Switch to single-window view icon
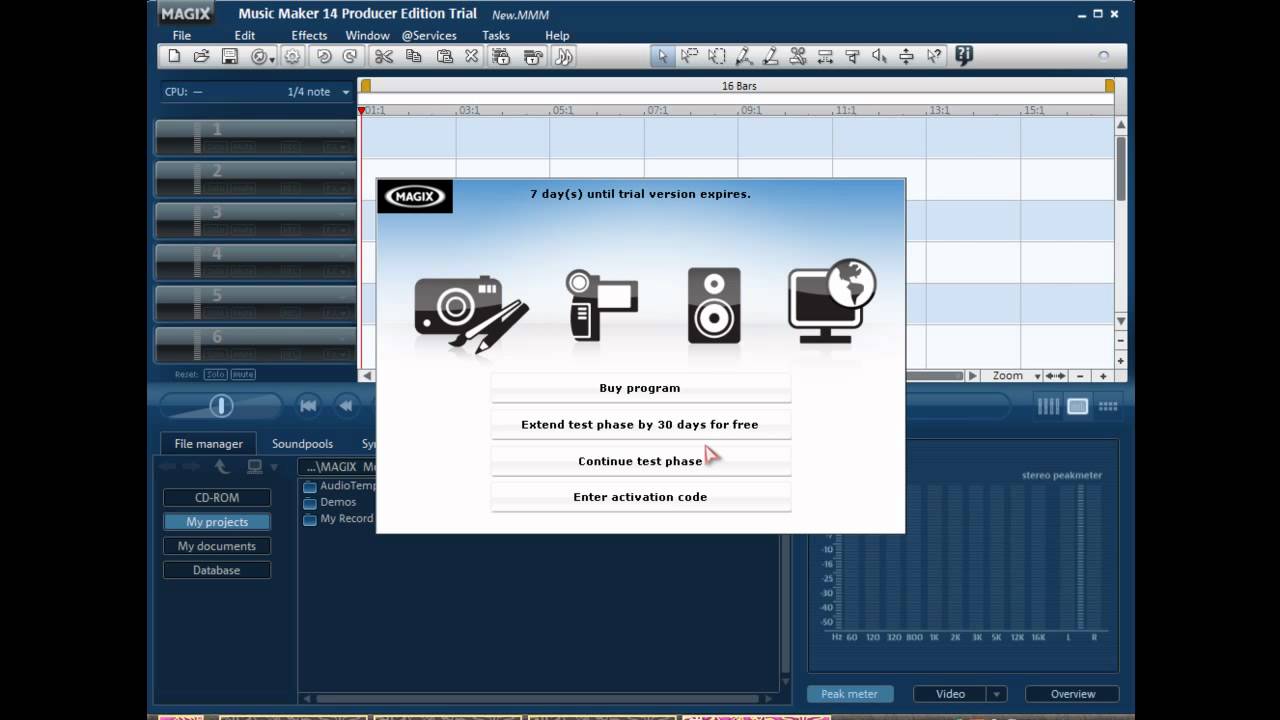This screenshot has height=720, width=1280. coord(1078,406)
